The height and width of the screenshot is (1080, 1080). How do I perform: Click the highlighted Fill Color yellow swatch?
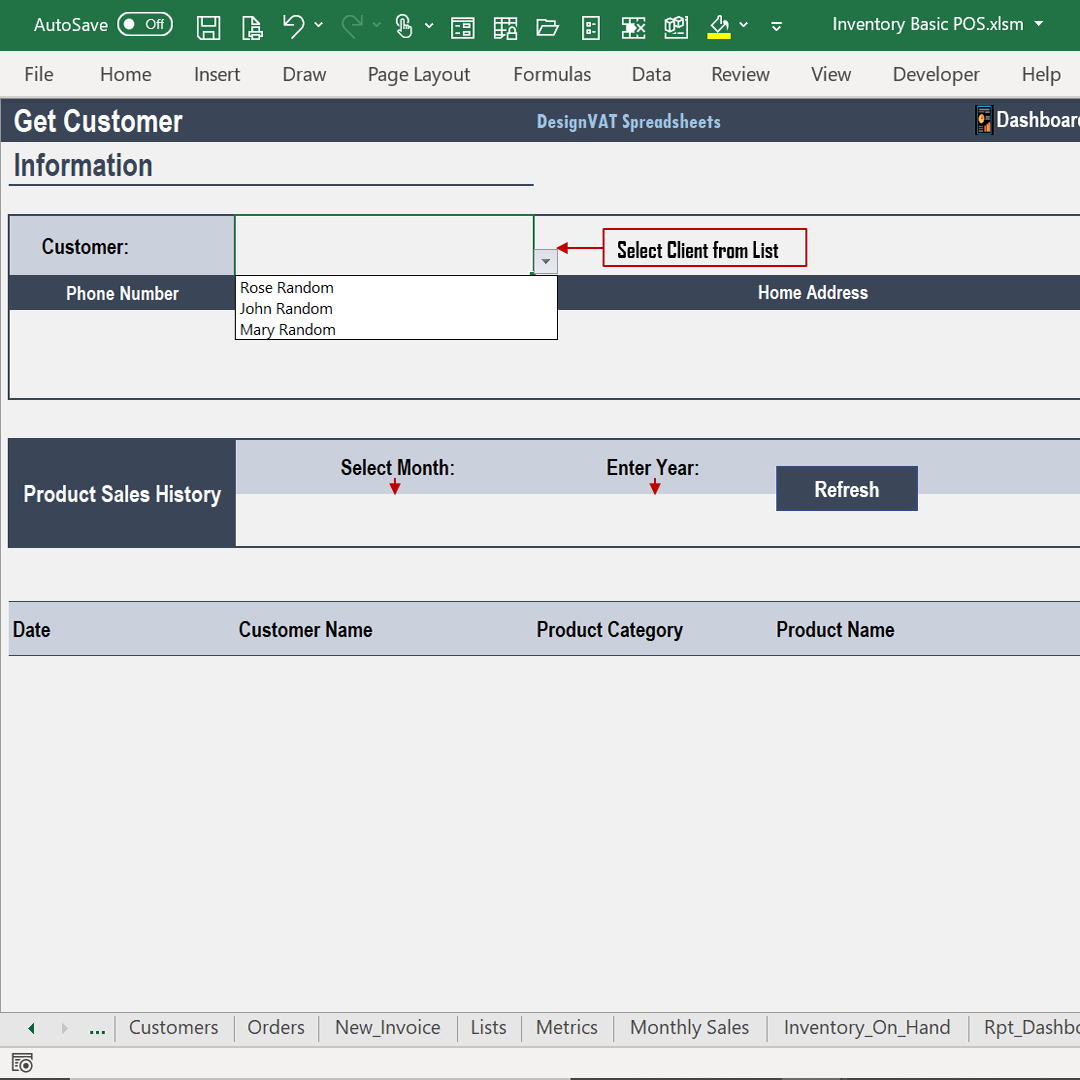click(x=718, y=34)
